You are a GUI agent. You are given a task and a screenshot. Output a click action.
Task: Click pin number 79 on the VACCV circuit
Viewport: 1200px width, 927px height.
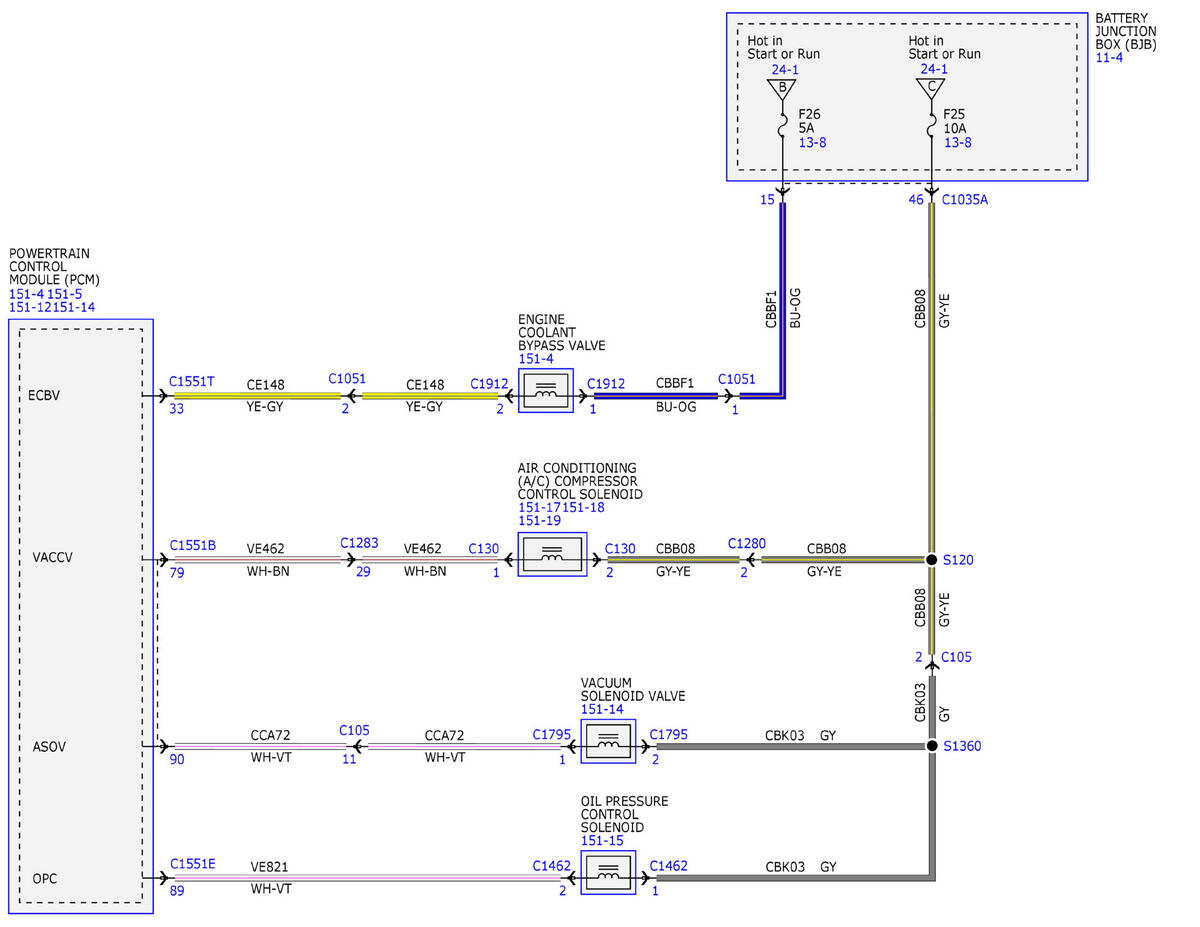(x=177, y=573)
